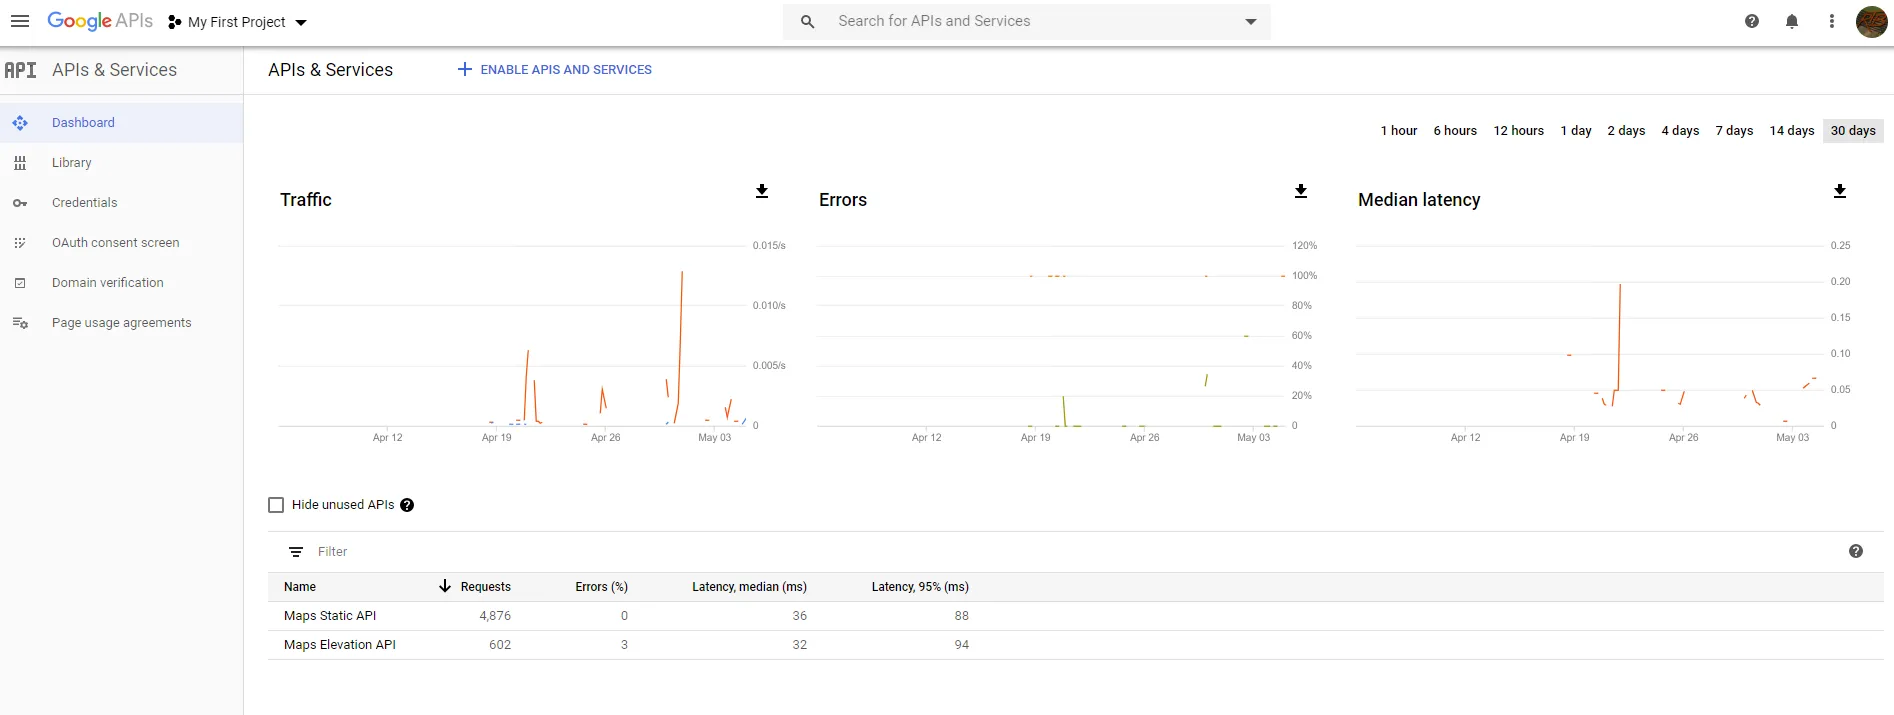Click the search magnifier icon
The image size is (1894, 715).
coord(808,21)
